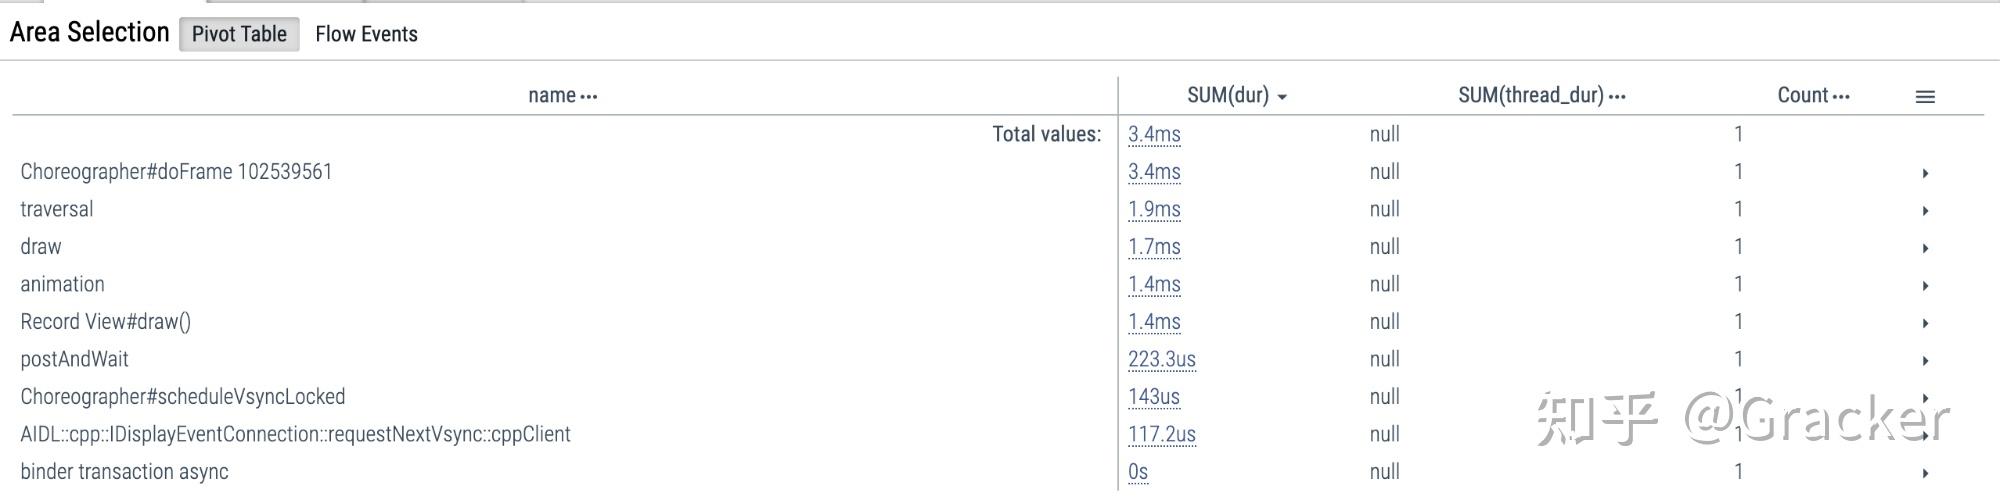Image resolution: width=2000 pixels, height=500 pixels.
Task: Click the 0s binder transaction duration link
Action: tap(1138, 472)
